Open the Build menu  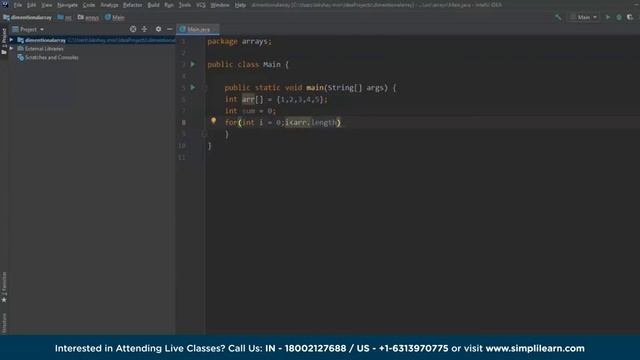point(153,5)
